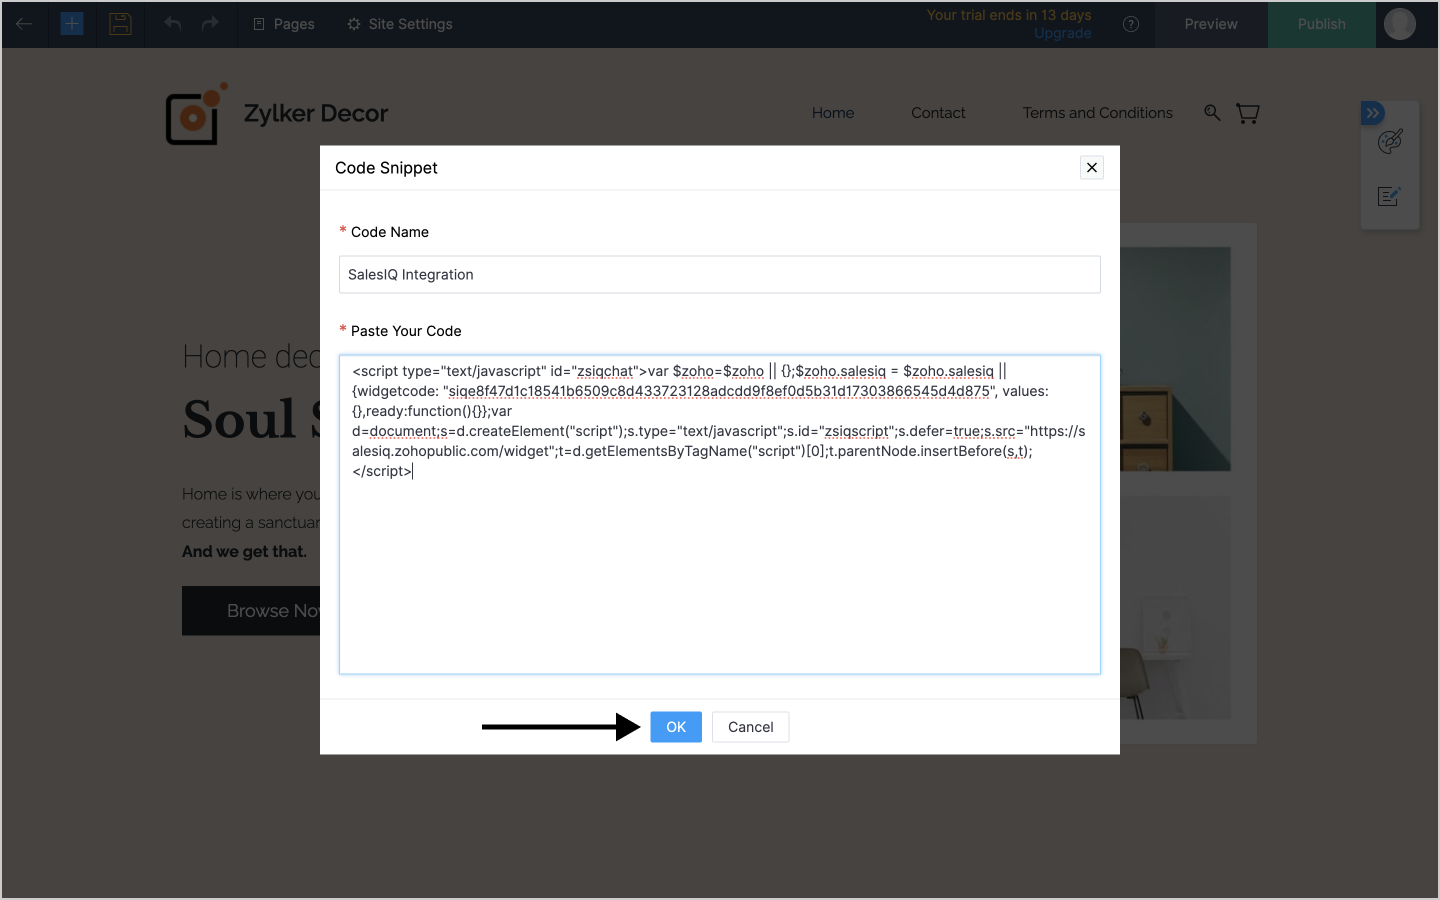
Task: Open Site Settings
Action: coord(400,24)
